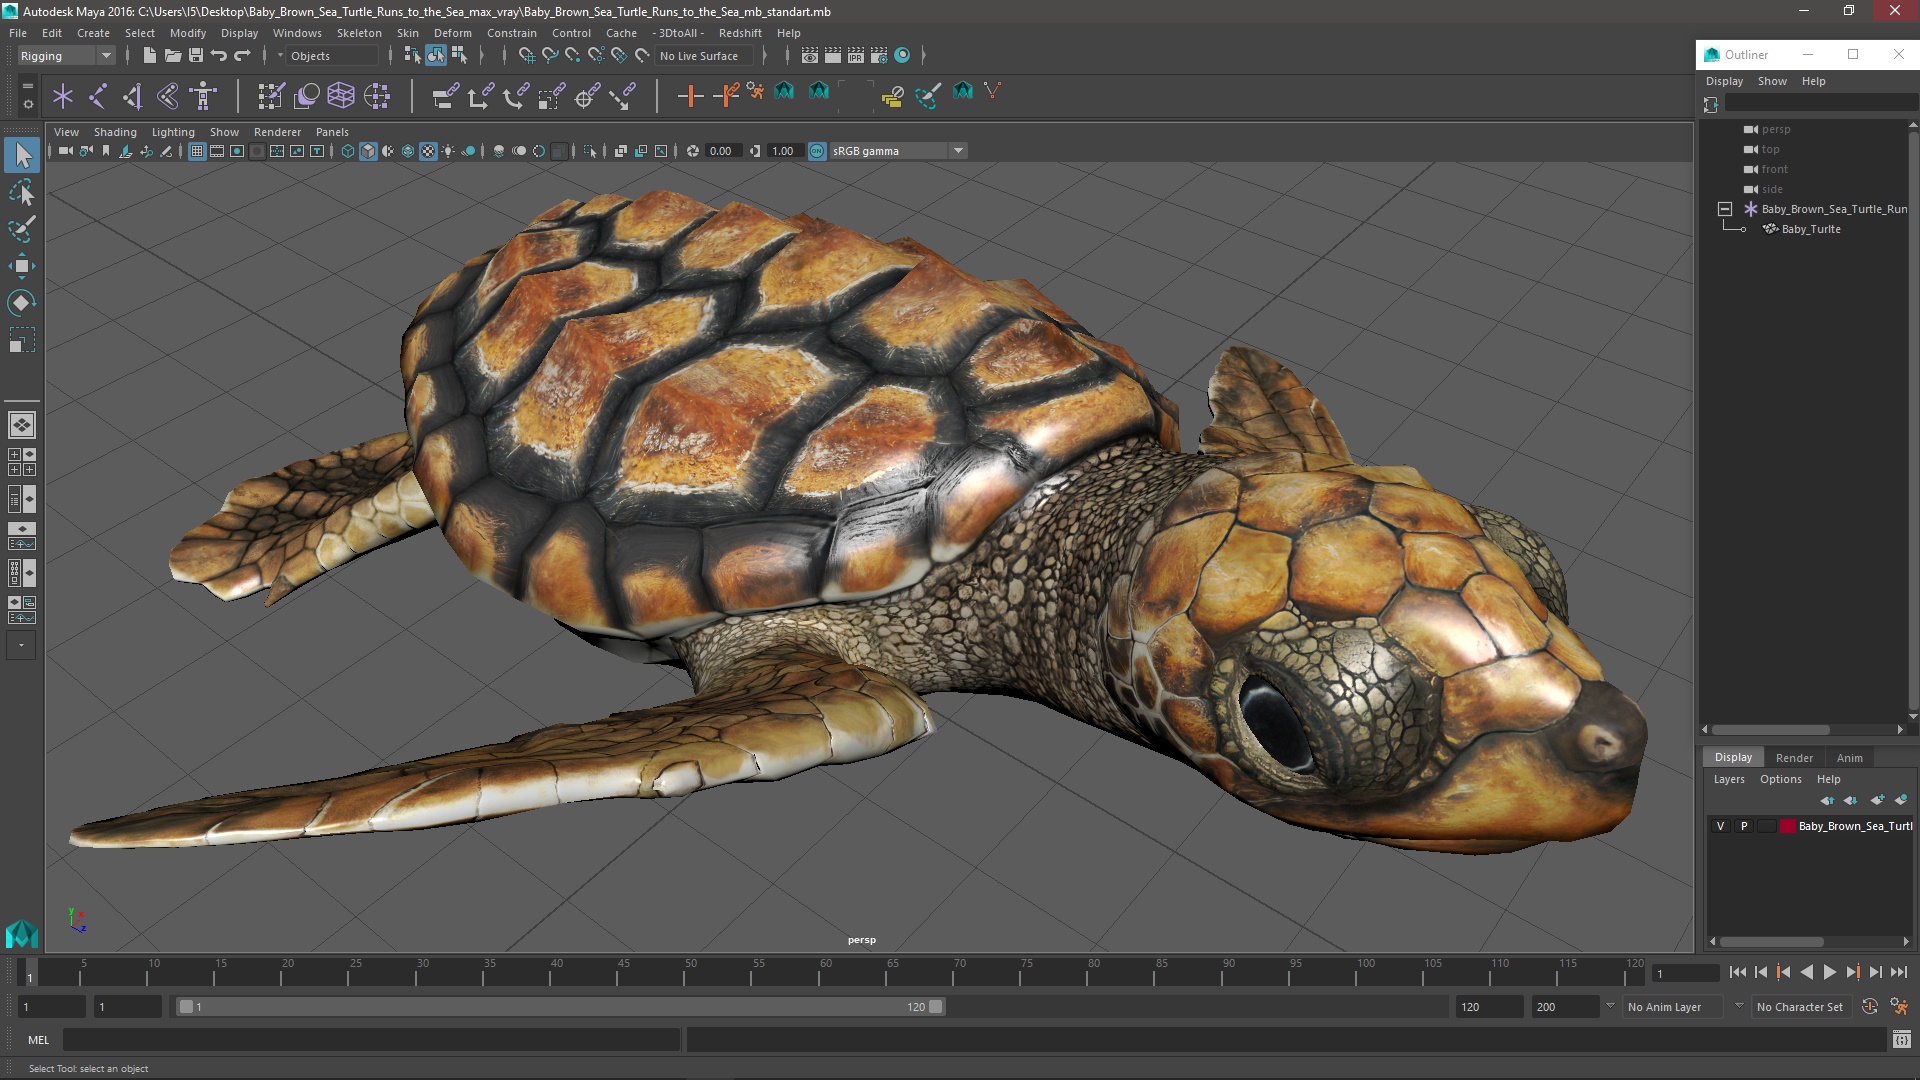Click the Outliner search field
Image resolution: width=1920 pixels, height=1080 pixels.
click(x=1820, y=103)
